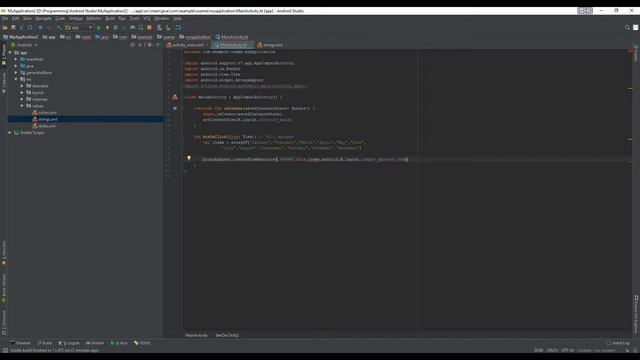This screenshot has width=640, height=360.
Task: Place cursor at end of ArrayAdapter code line
Action: tap(407, 159)
